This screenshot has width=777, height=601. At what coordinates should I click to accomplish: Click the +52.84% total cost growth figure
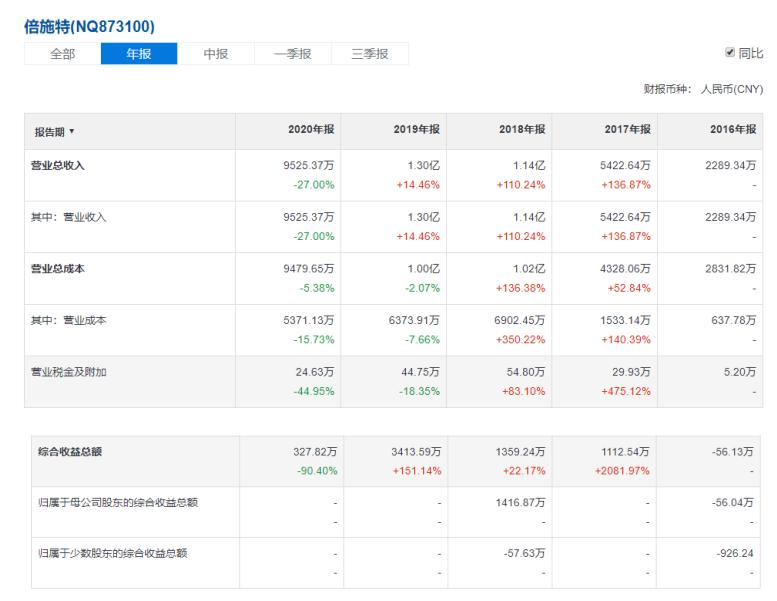click(x=629, y=288)
